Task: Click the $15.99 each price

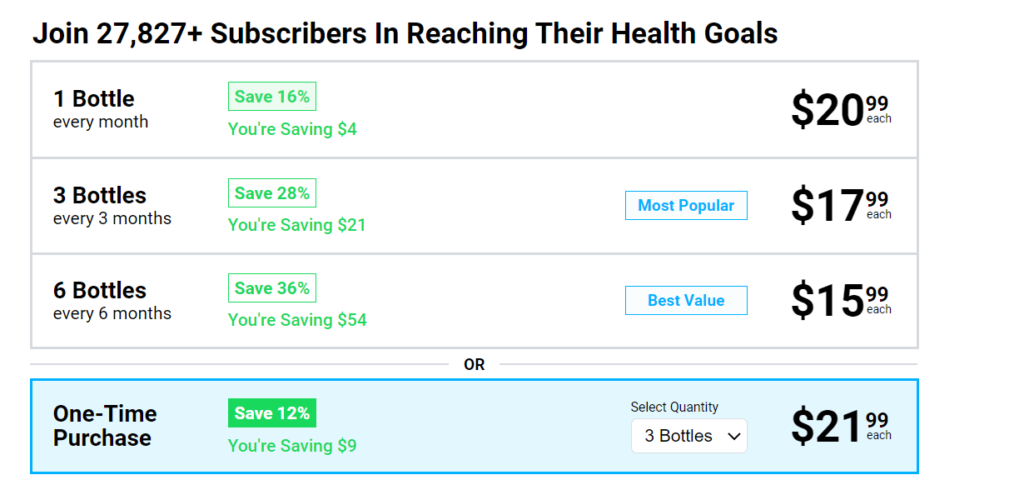Action: [840, 300]
